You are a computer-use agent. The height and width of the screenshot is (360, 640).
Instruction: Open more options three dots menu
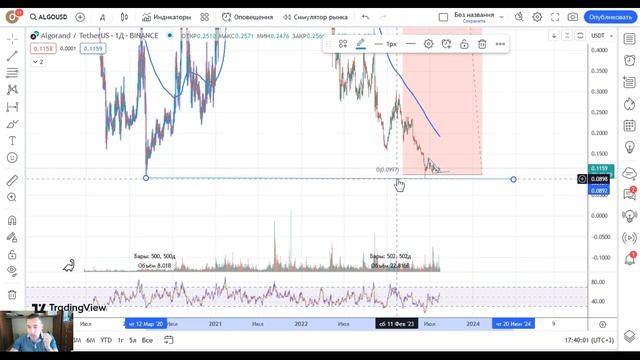click(500, 44)
